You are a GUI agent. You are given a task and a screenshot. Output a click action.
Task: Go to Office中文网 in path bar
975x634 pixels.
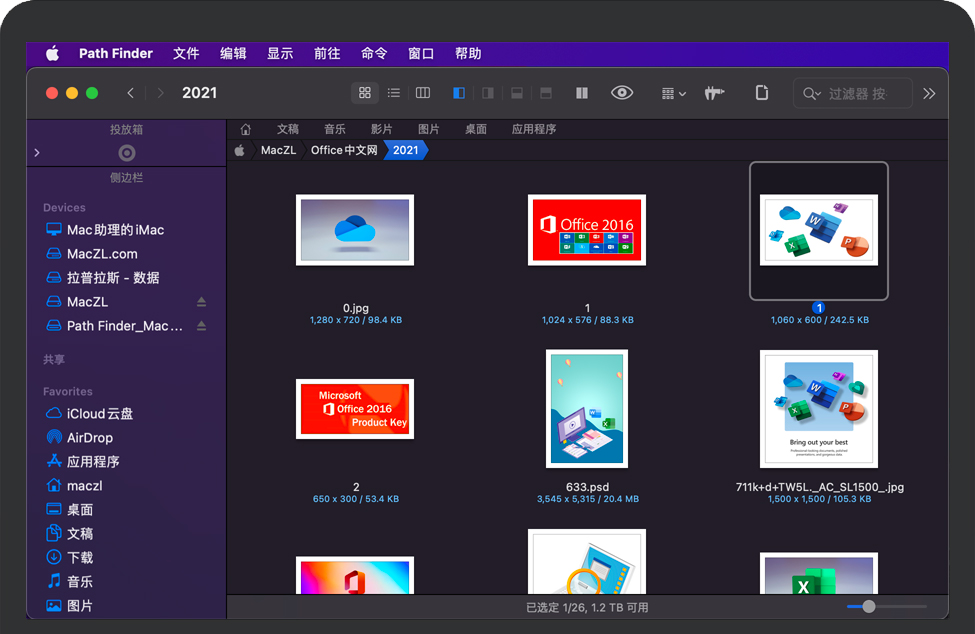[344, 150]
